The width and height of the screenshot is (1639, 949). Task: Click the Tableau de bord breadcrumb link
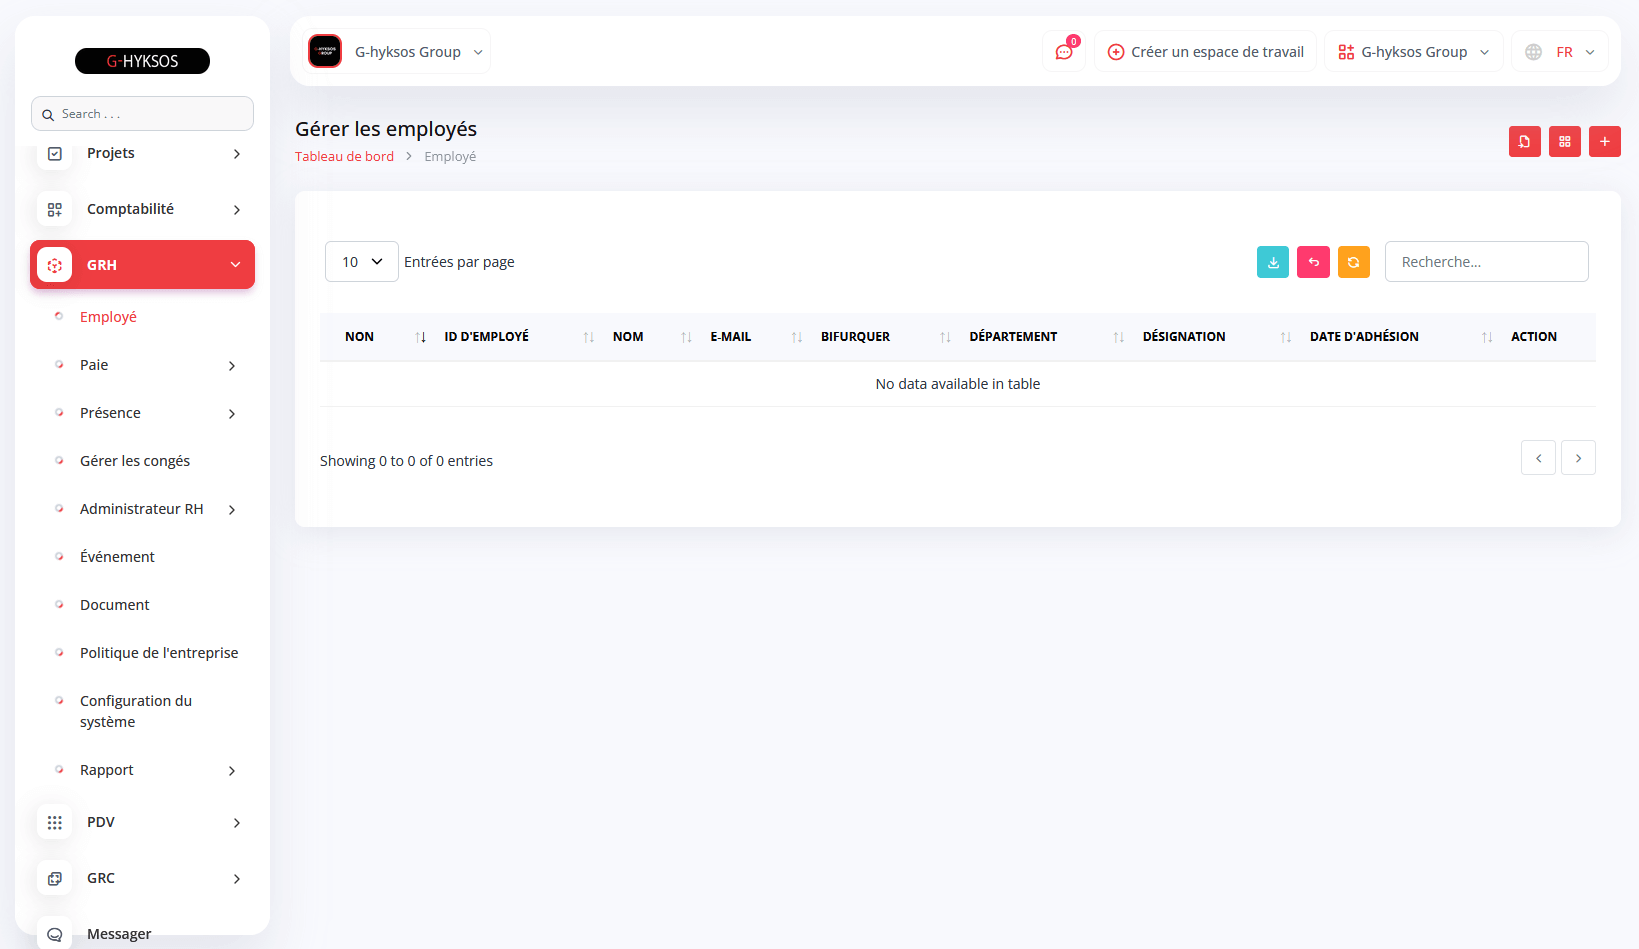[x=344, y=156]
